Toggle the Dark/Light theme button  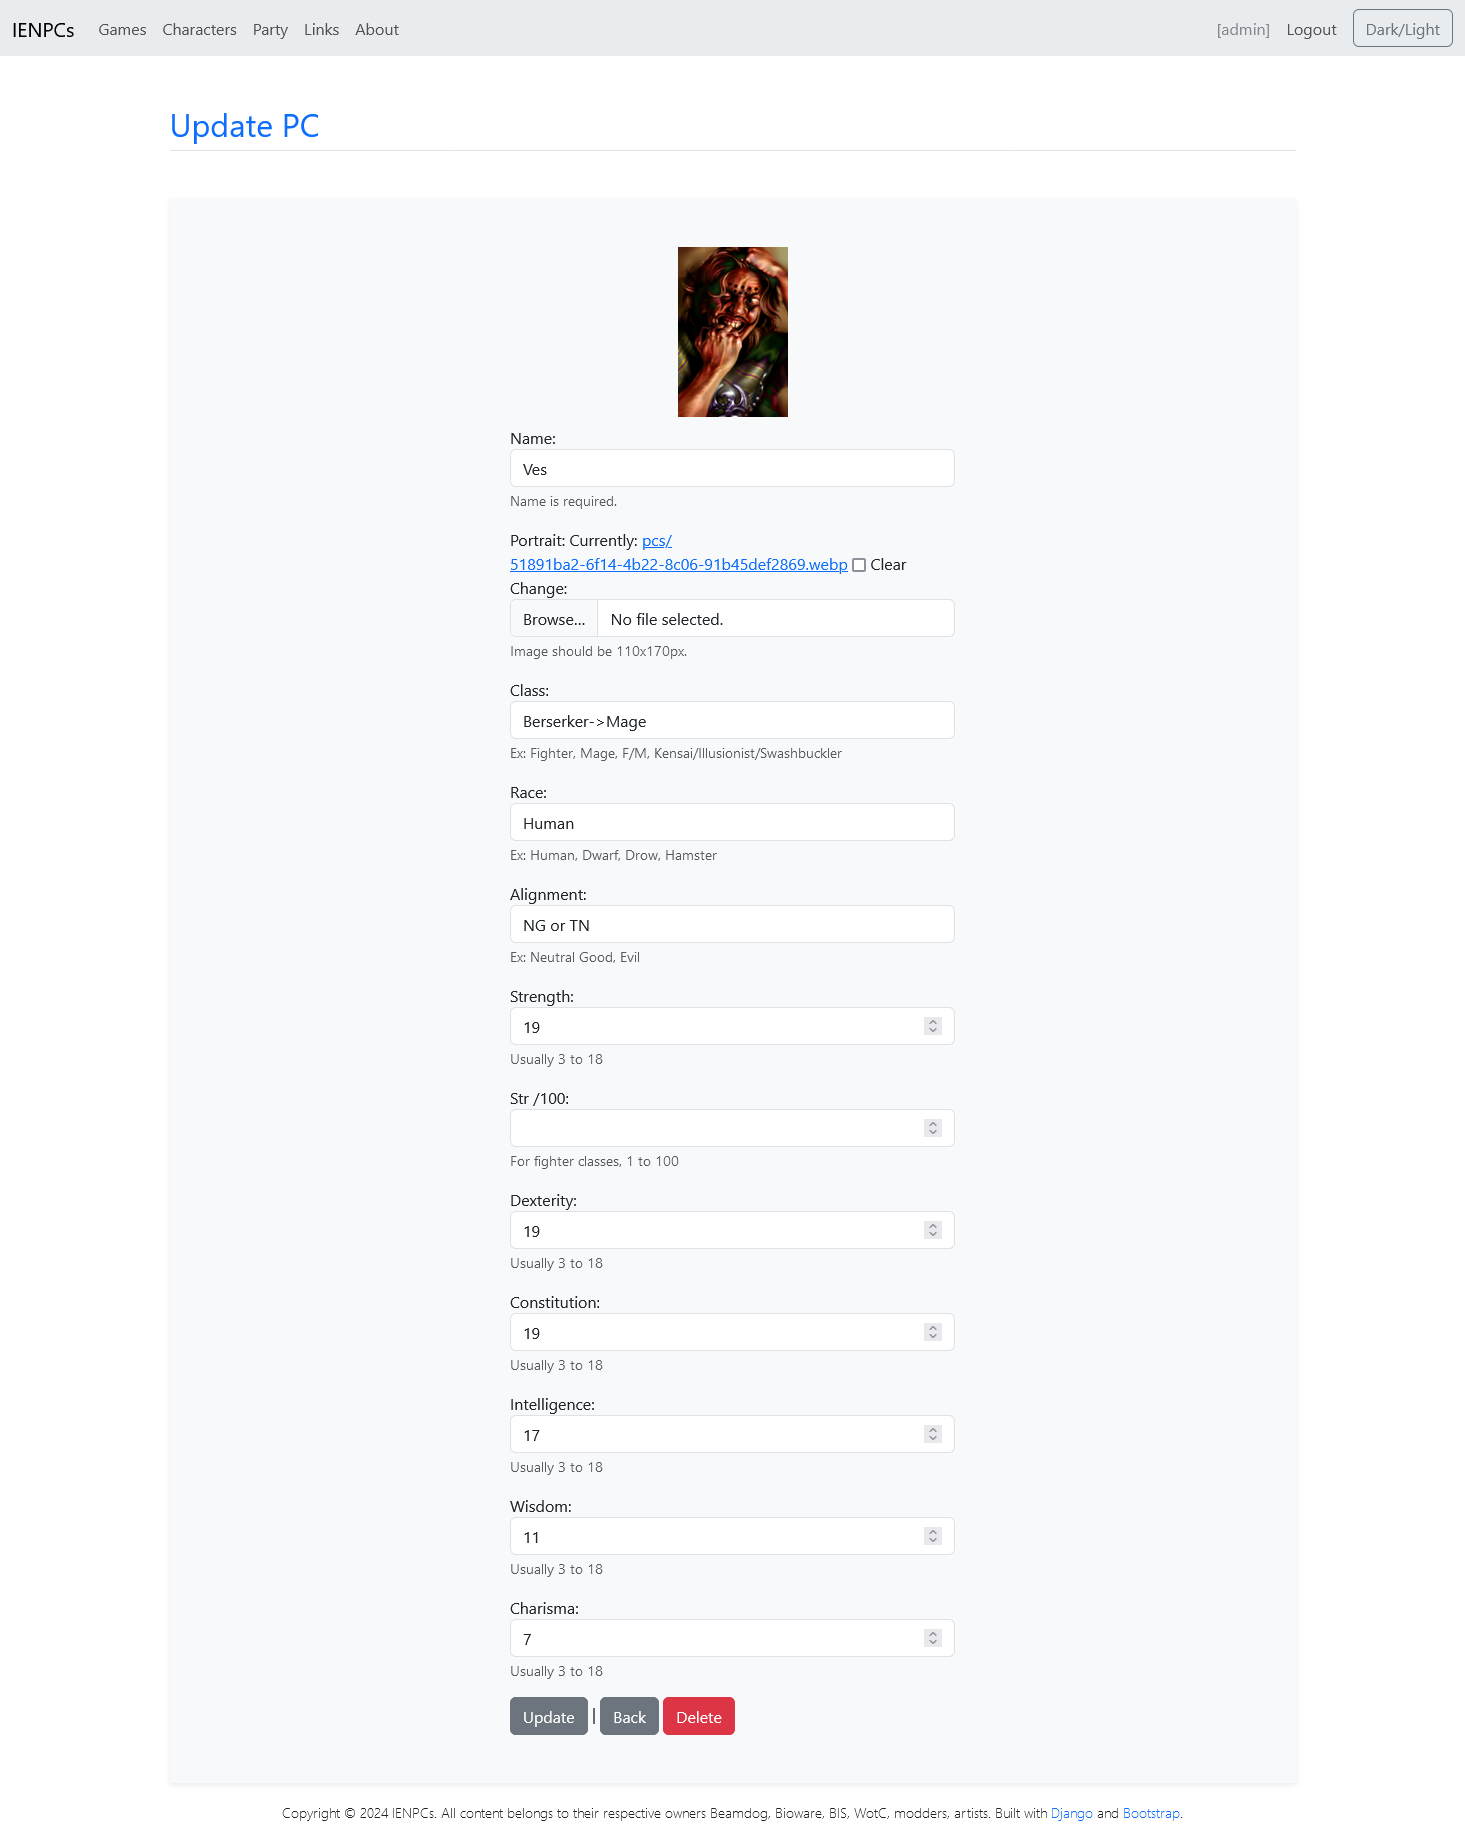[1402, 29]
